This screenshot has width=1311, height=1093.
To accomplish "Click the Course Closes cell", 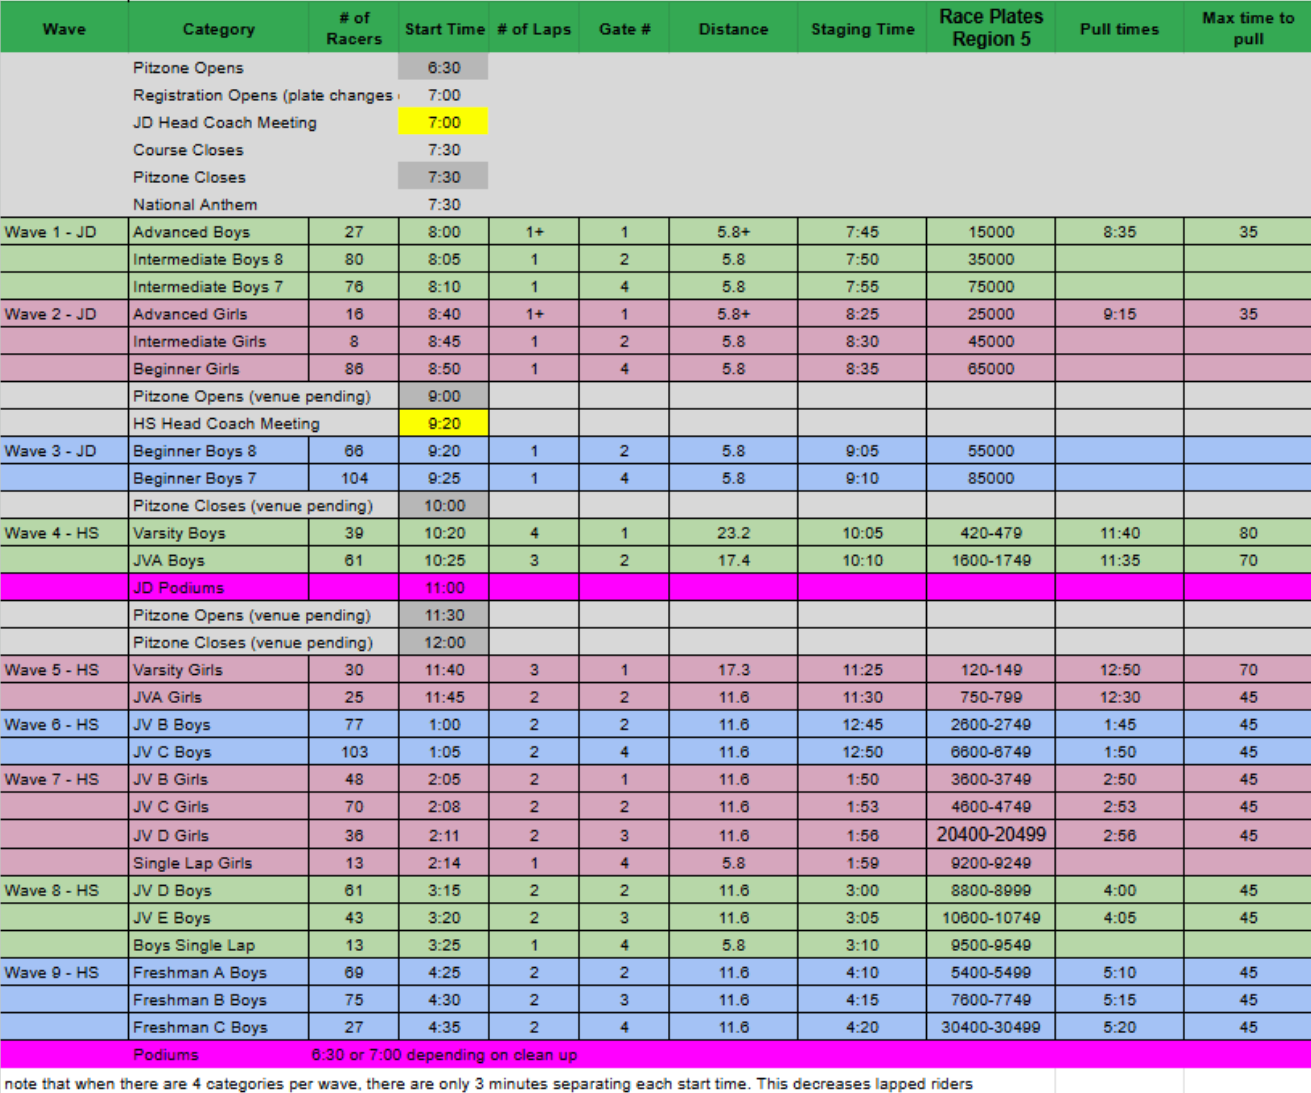I will (x=188, y=150).
